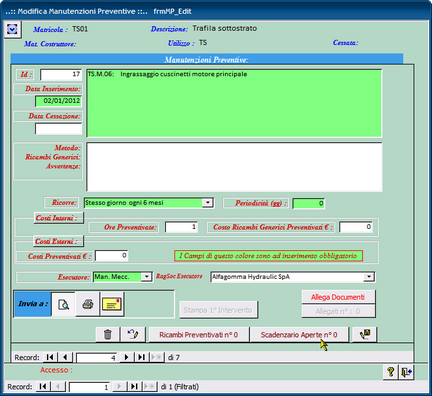Click the Id field with 17

[x=61, y=74]
